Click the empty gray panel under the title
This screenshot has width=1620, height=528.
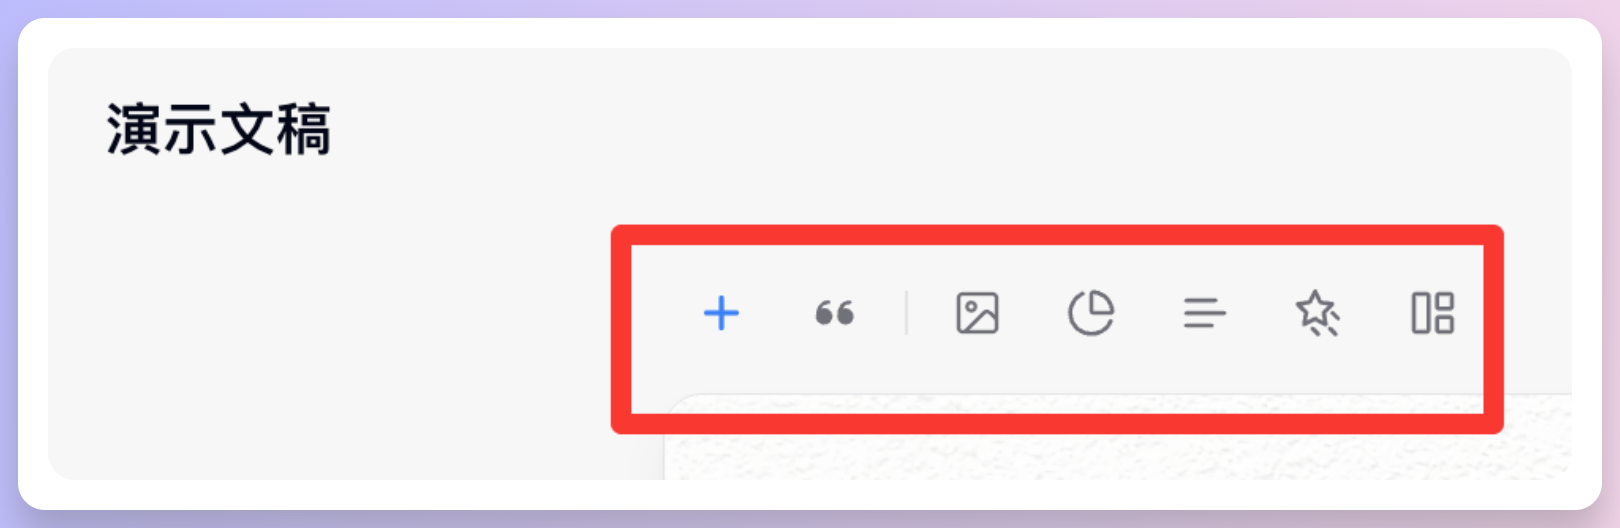click(x=330, y=330)
